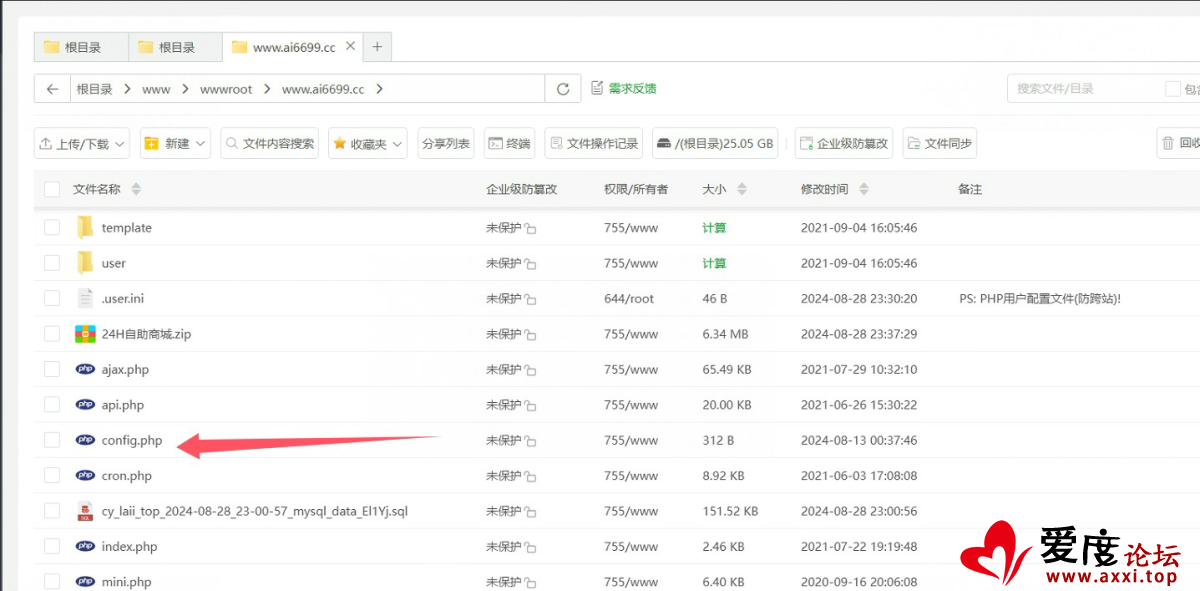Open a new tab with the plus button
The width and height of the screenshot is (1200, 591).
377,47
